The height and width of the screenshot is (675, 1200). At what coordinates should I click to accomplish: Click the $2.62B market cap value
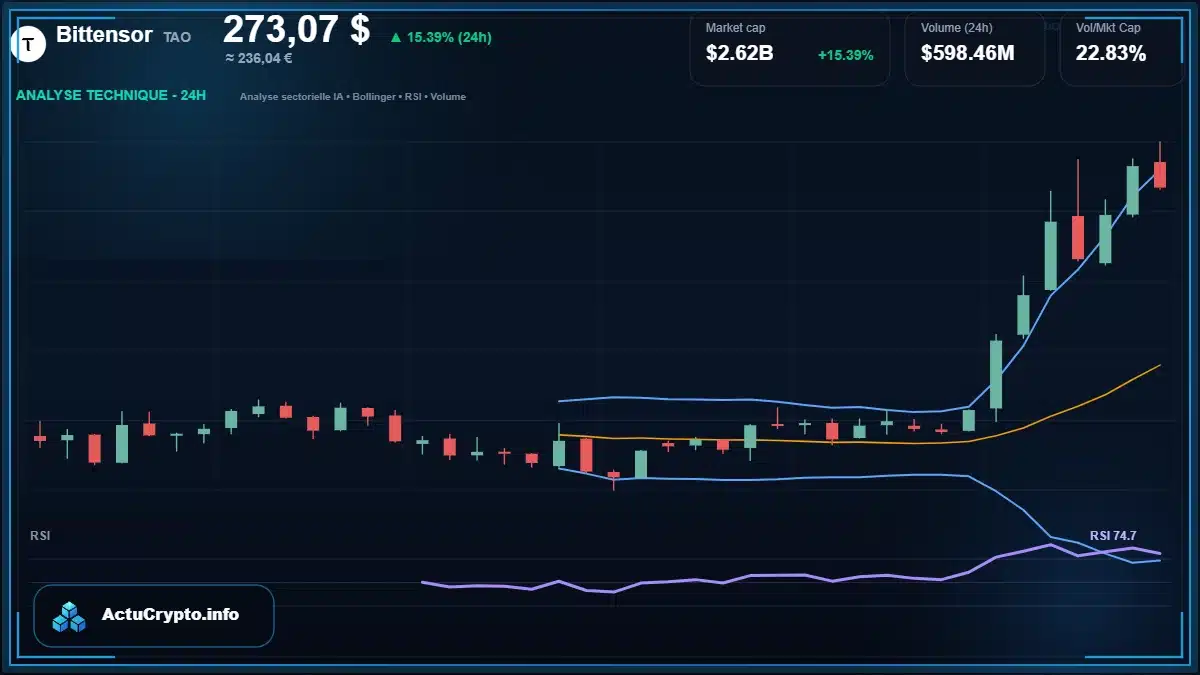[739, 54]
